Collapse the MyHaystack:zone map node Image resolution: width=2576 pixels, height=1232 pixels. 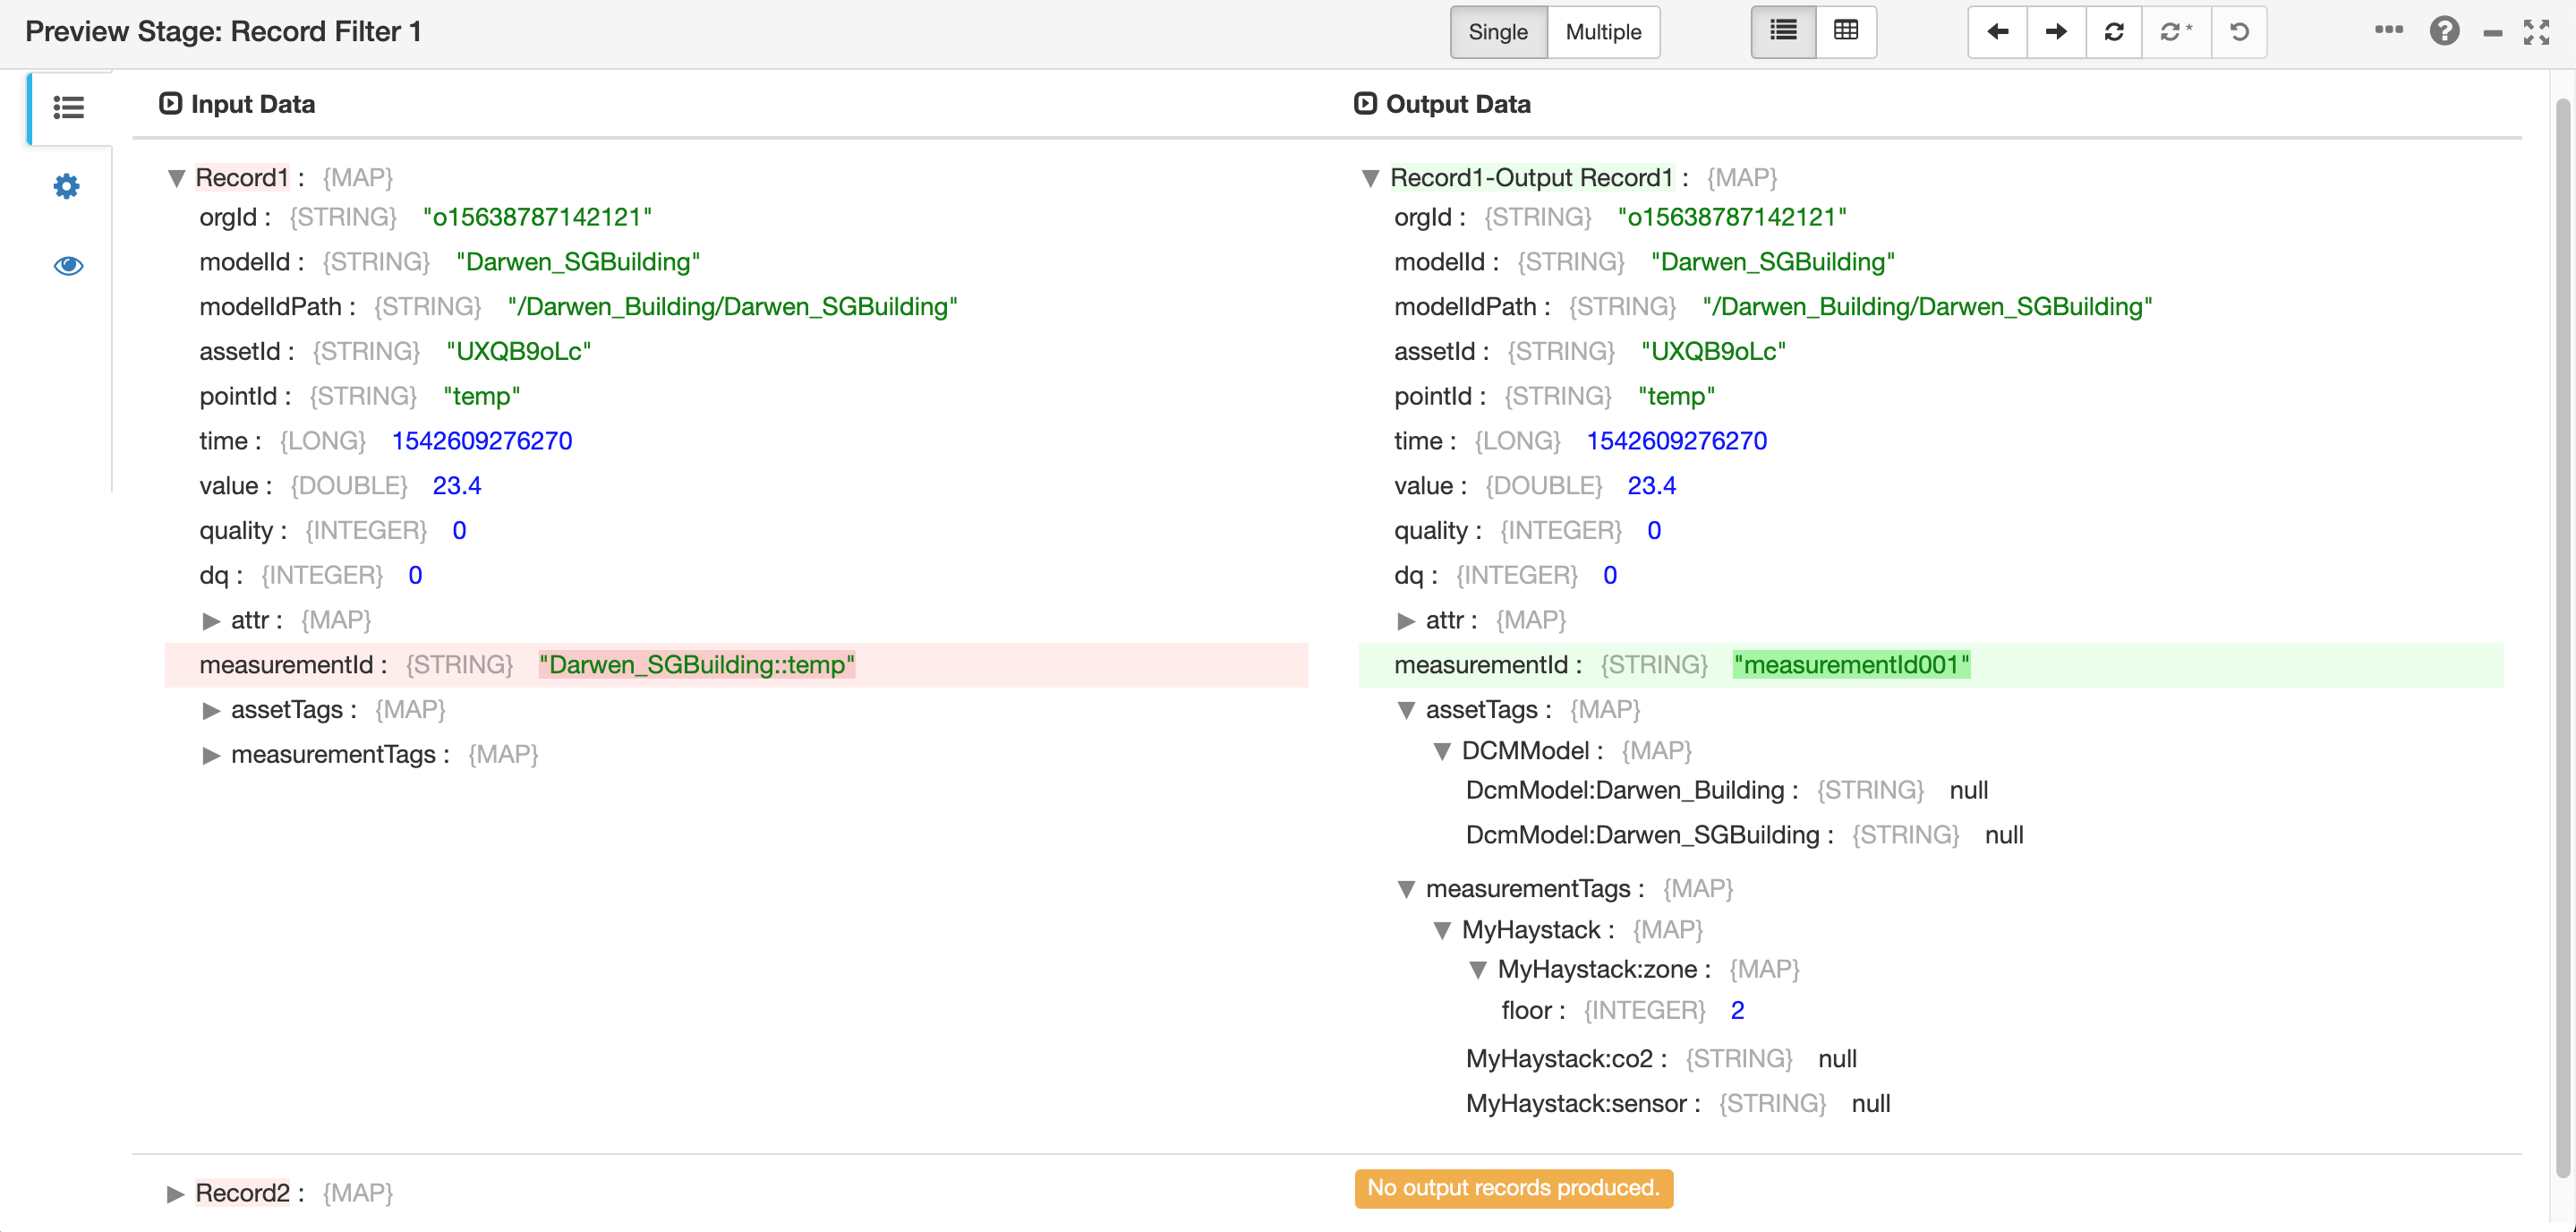(x=1478, y=969)
